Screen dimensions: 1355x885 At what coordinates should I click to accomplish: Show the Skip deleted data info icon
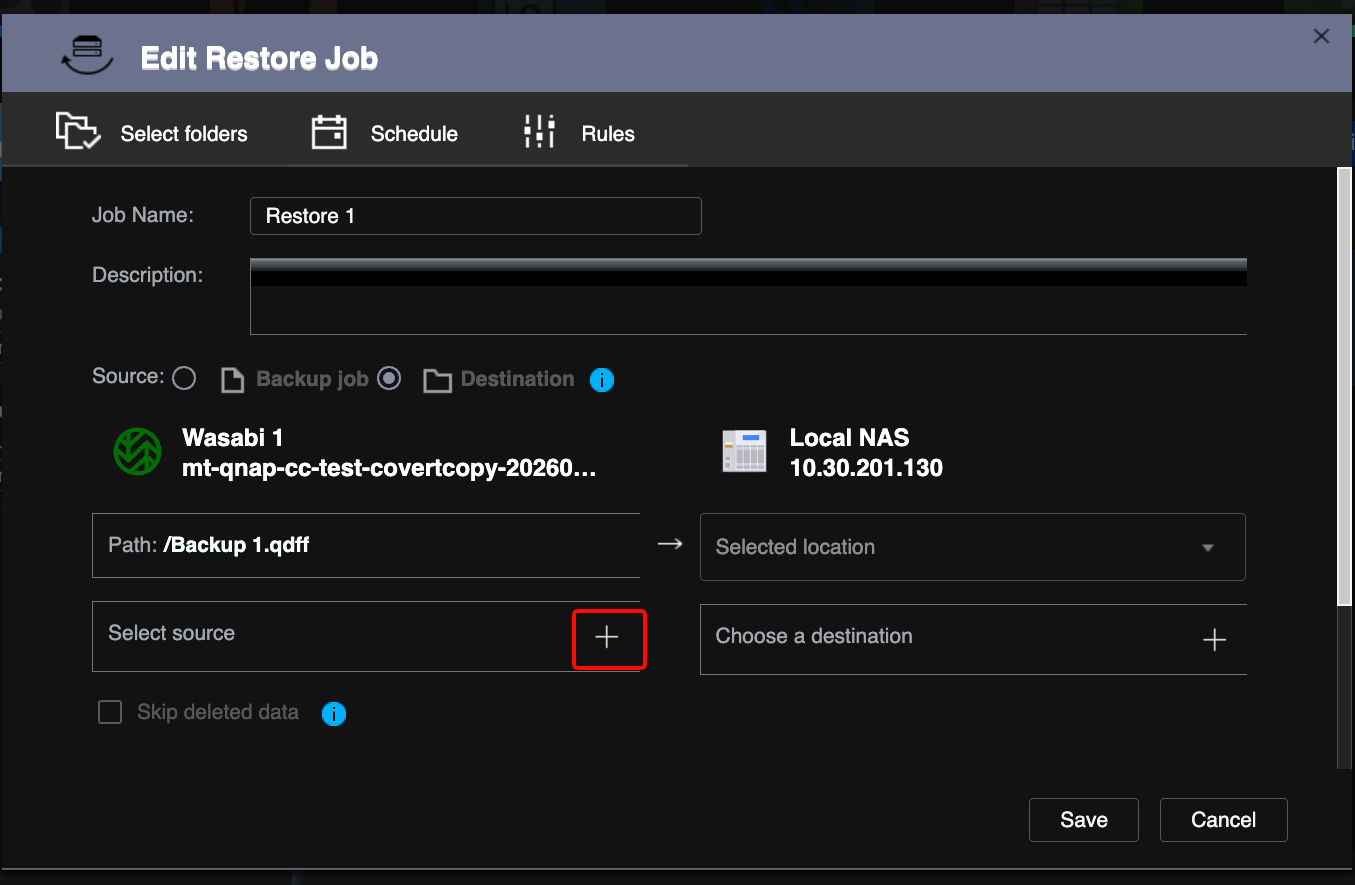click(x=334, y=714)
